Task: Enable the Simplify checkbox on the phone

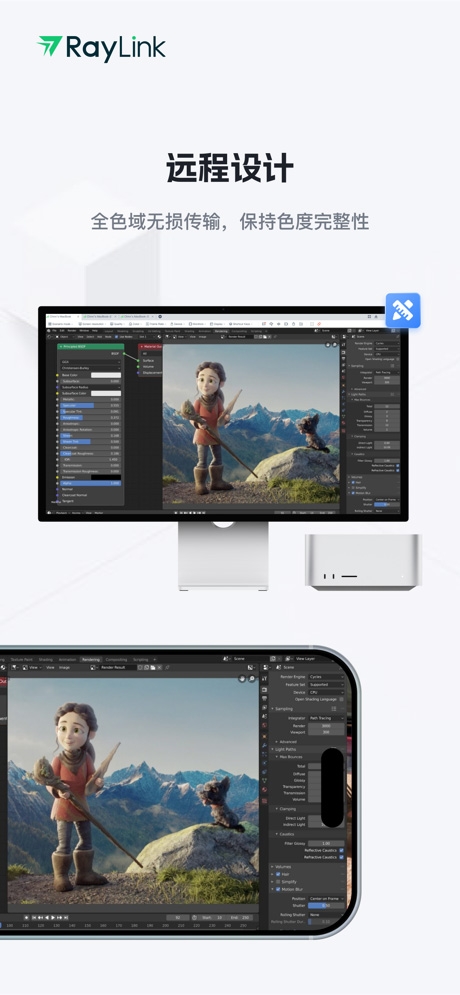Action: coord(278,882)
